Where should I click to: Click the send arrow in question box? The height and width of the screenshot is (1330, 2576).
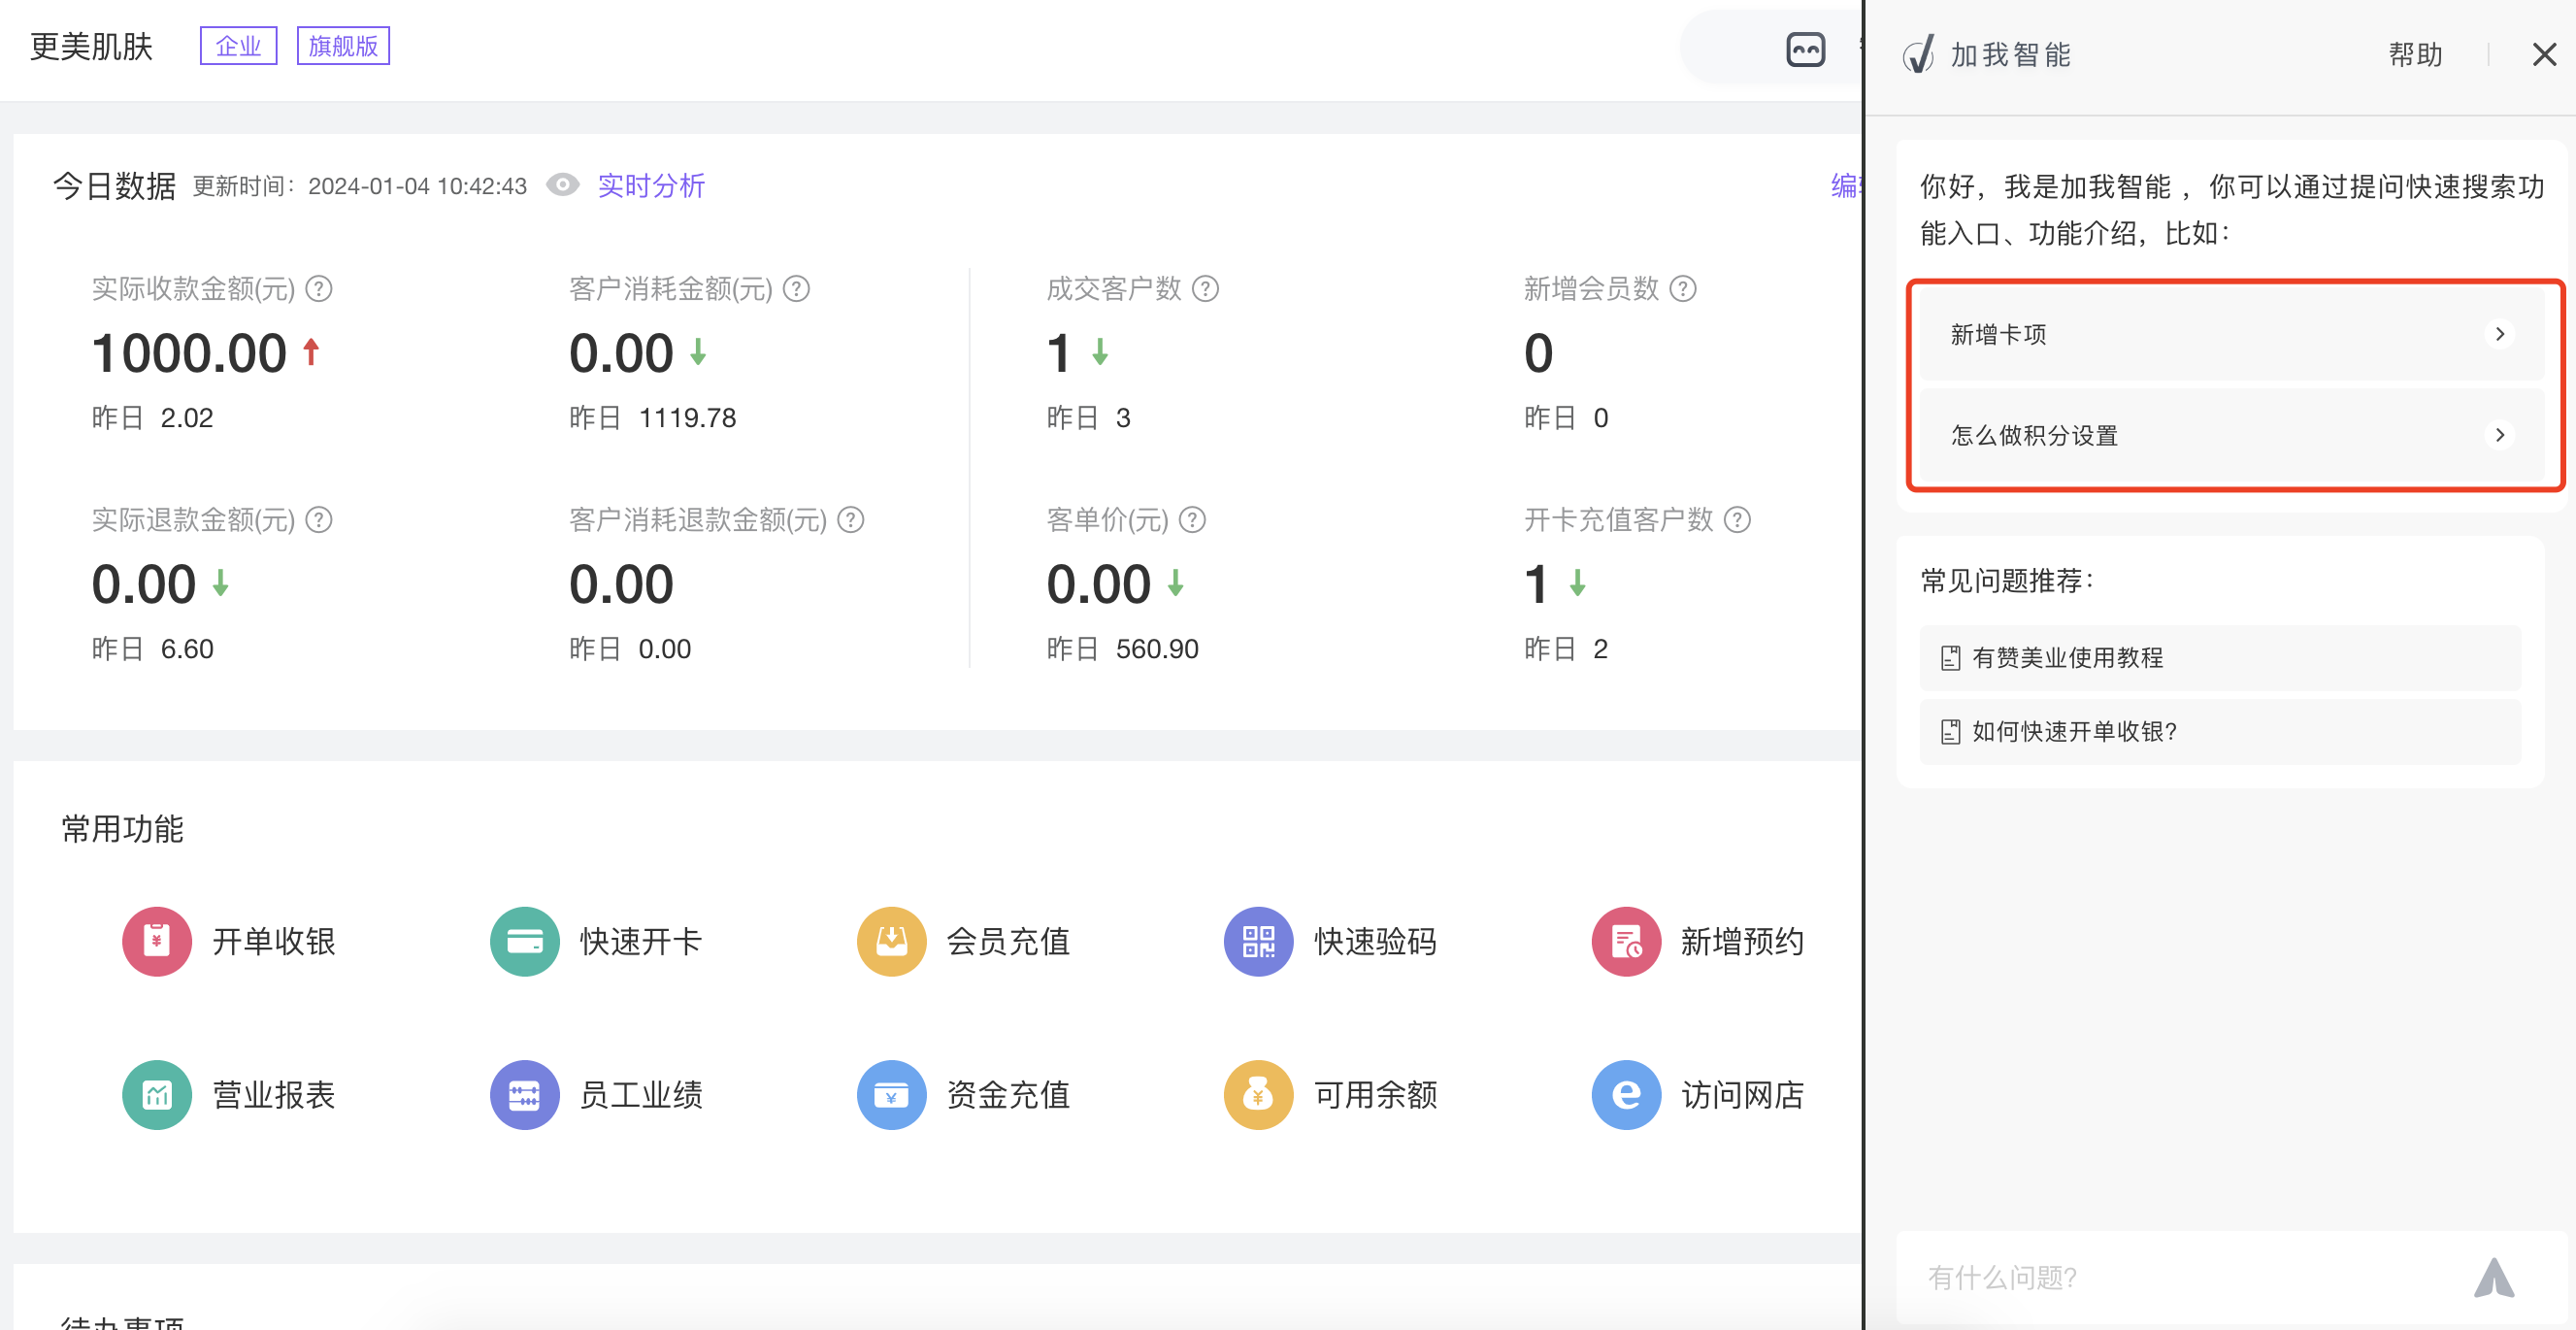click(x=2494, y=1277)
